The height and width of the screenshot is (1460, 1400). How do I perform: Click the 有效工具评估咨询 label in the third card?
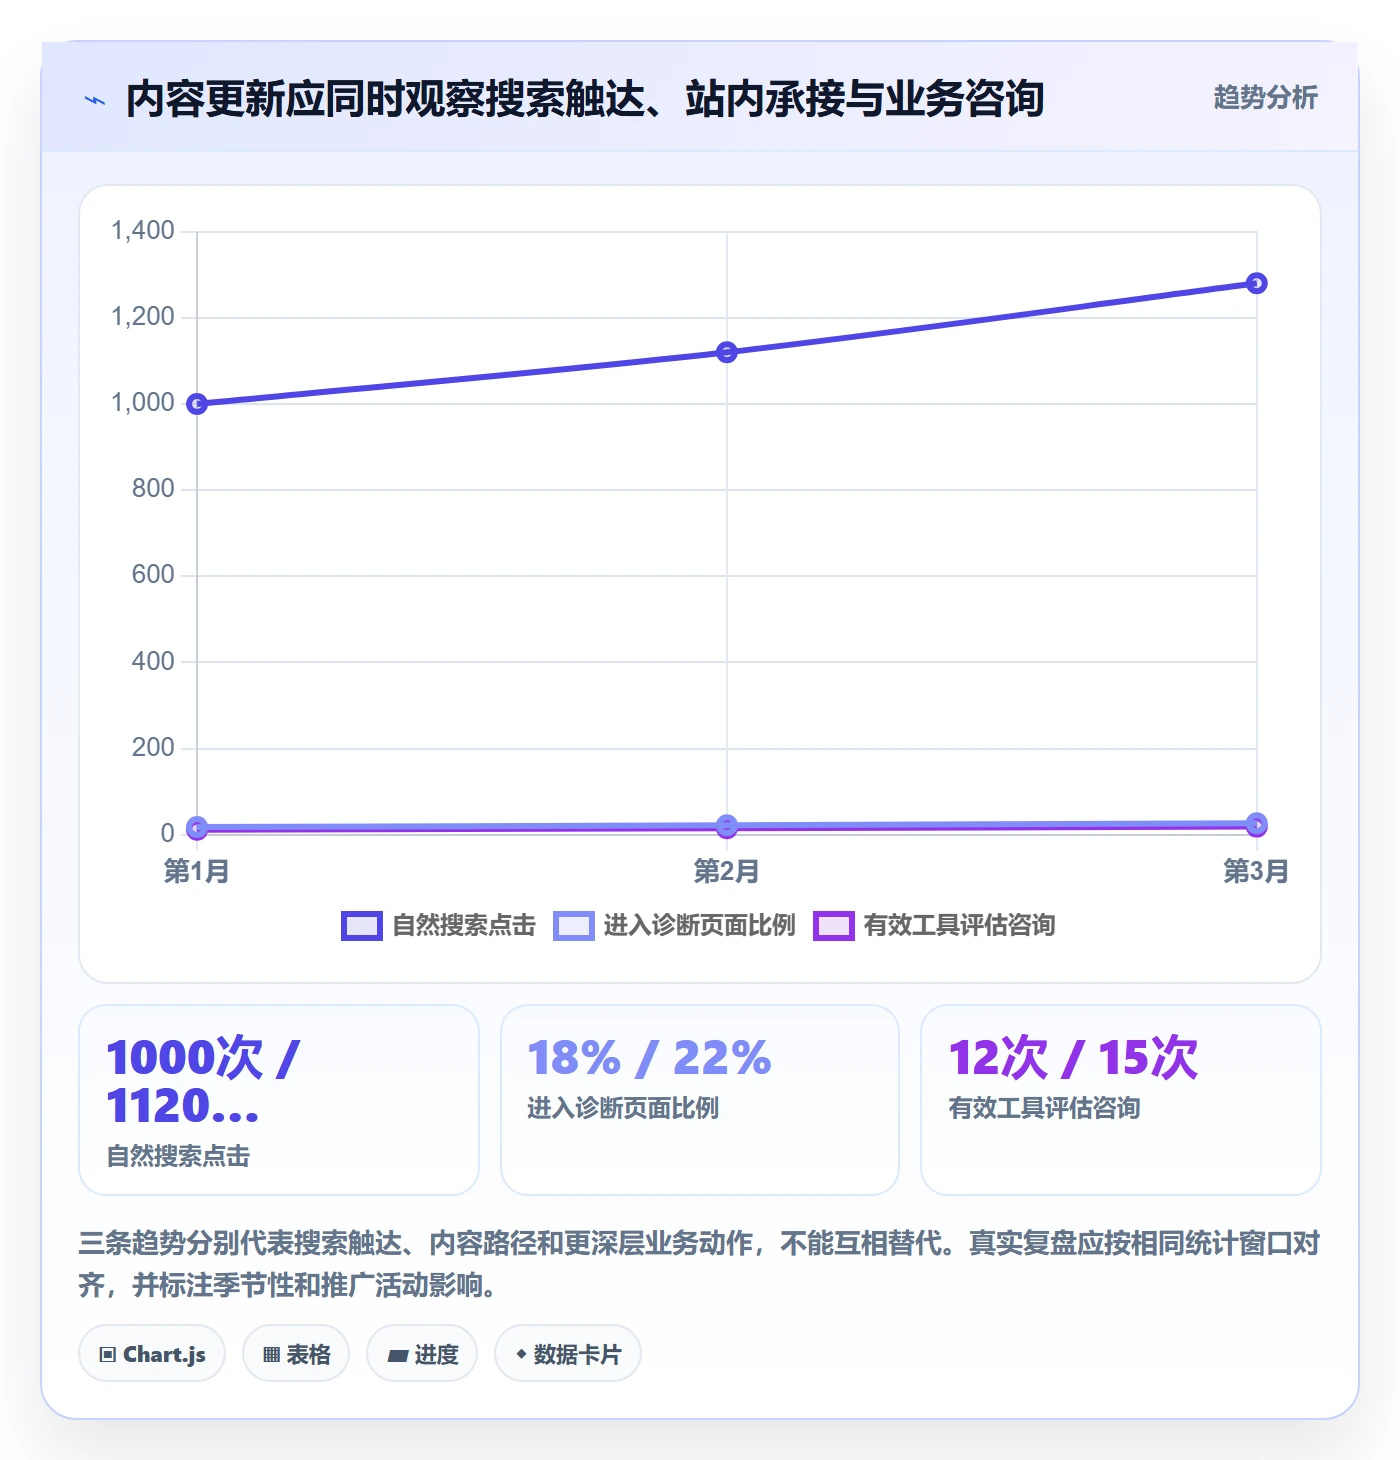pyautogui.click(x=1045, y=1108)
